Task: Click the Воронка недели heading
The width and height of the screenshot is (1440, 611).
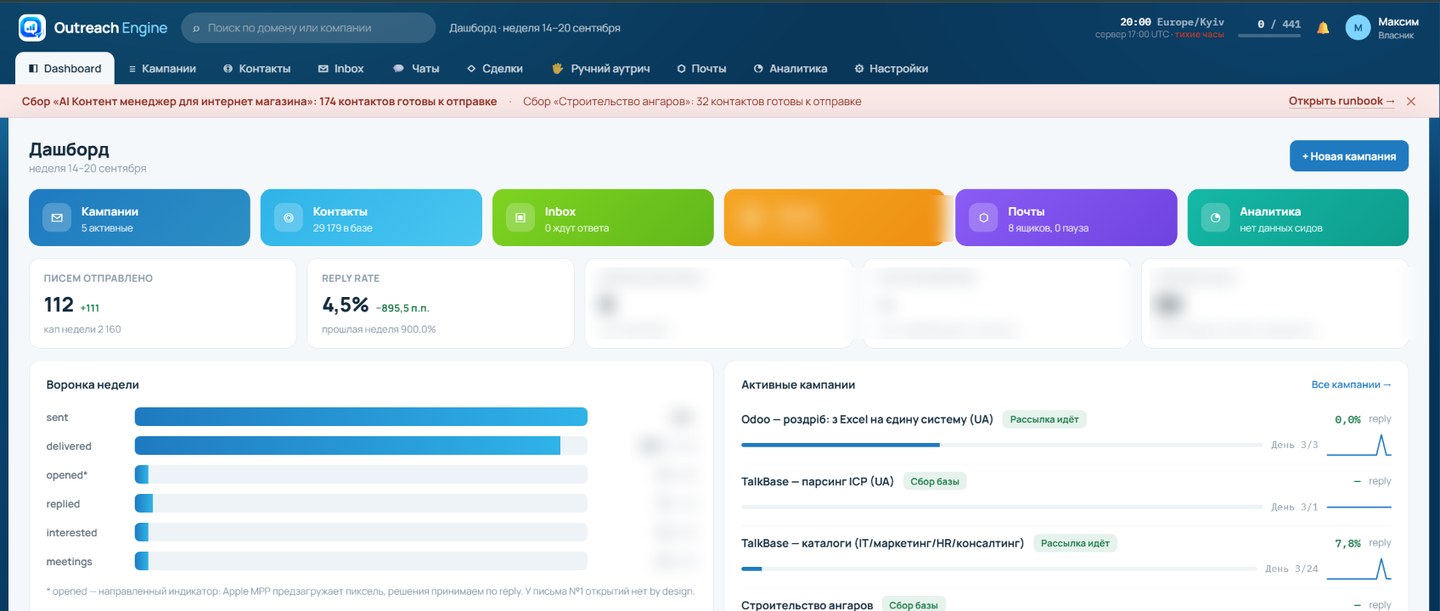Action: 92,384
